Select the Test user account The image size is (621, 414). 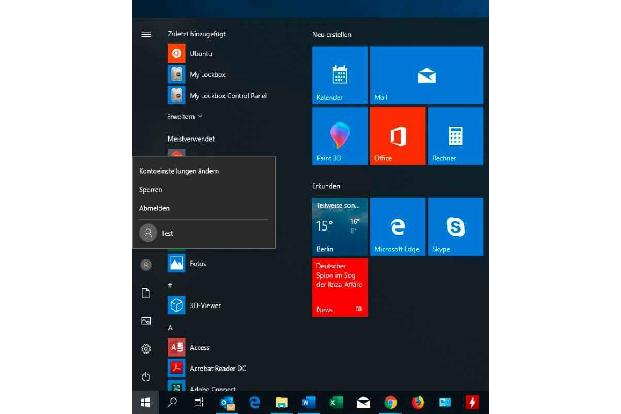[x=204, y=233]
